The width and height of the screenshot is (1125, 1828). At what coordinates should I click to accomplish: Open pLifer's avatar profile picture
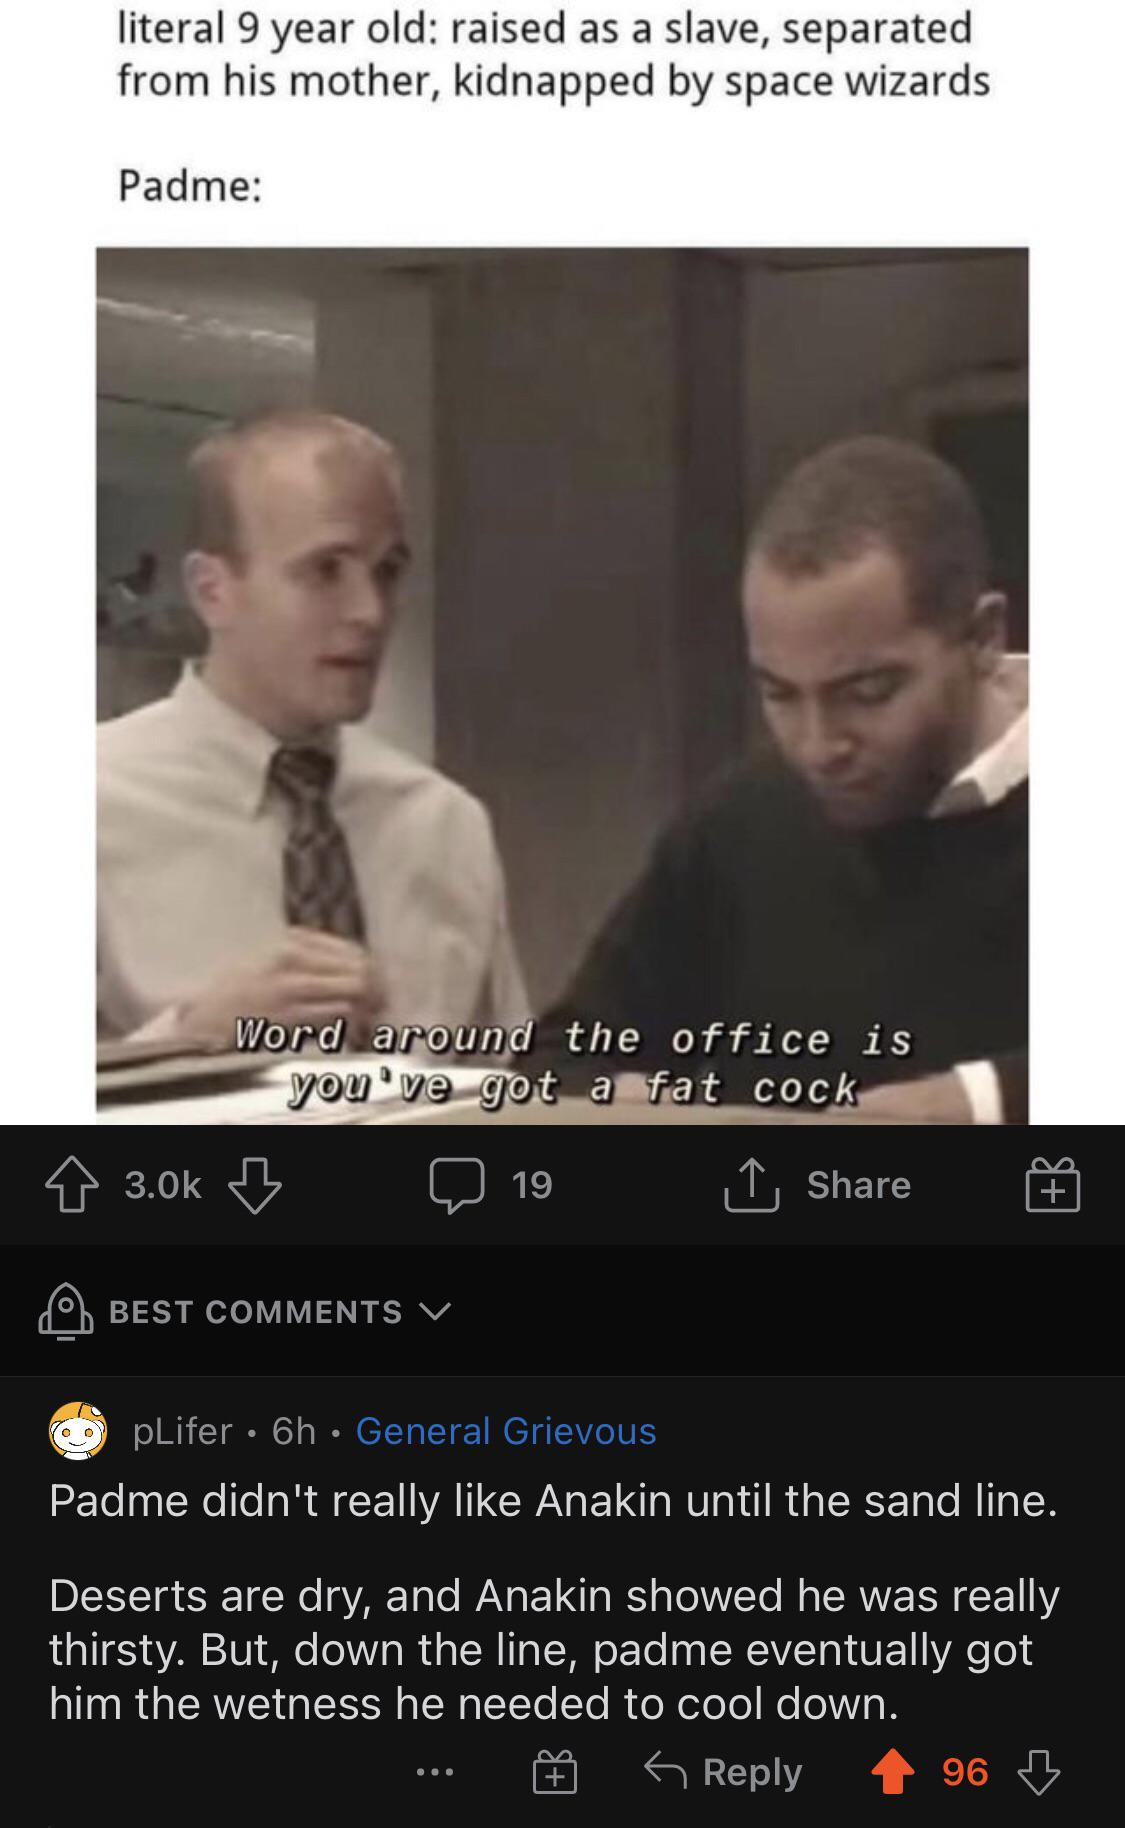[x=78, y=1431]
